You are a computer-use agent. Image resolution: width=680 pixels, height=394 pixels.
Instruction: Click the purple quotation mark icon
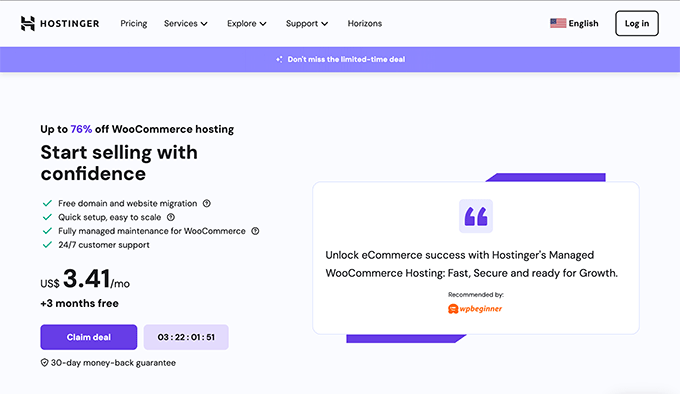coord(476,216)
